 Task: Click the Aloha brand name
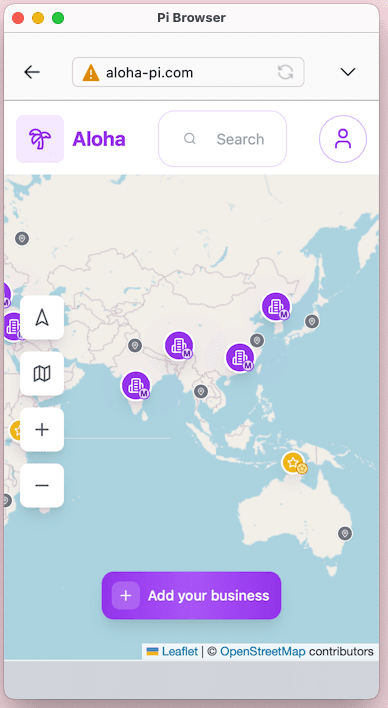(x=99, y=139)
